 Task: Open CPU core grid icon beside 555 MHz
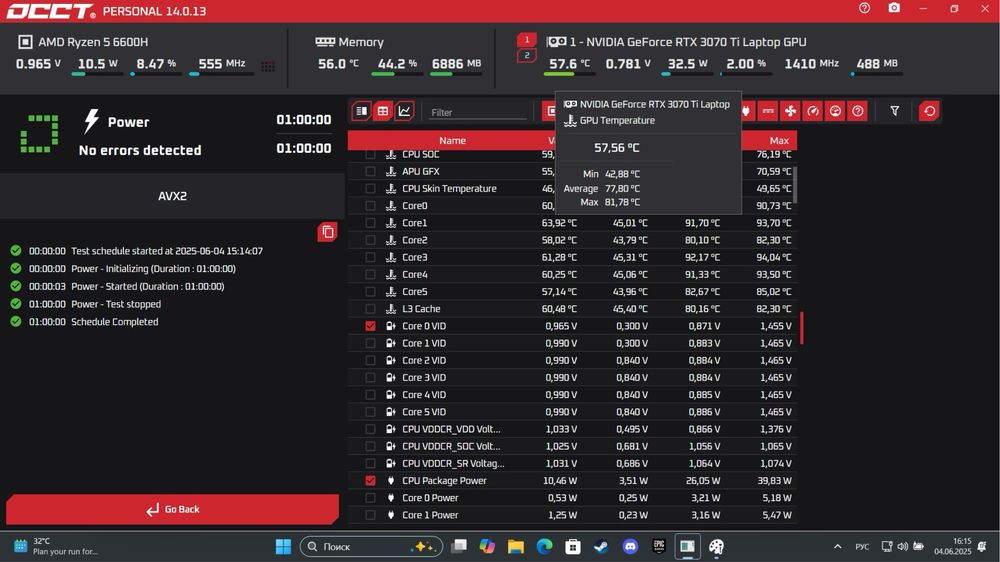pos(268,66)
